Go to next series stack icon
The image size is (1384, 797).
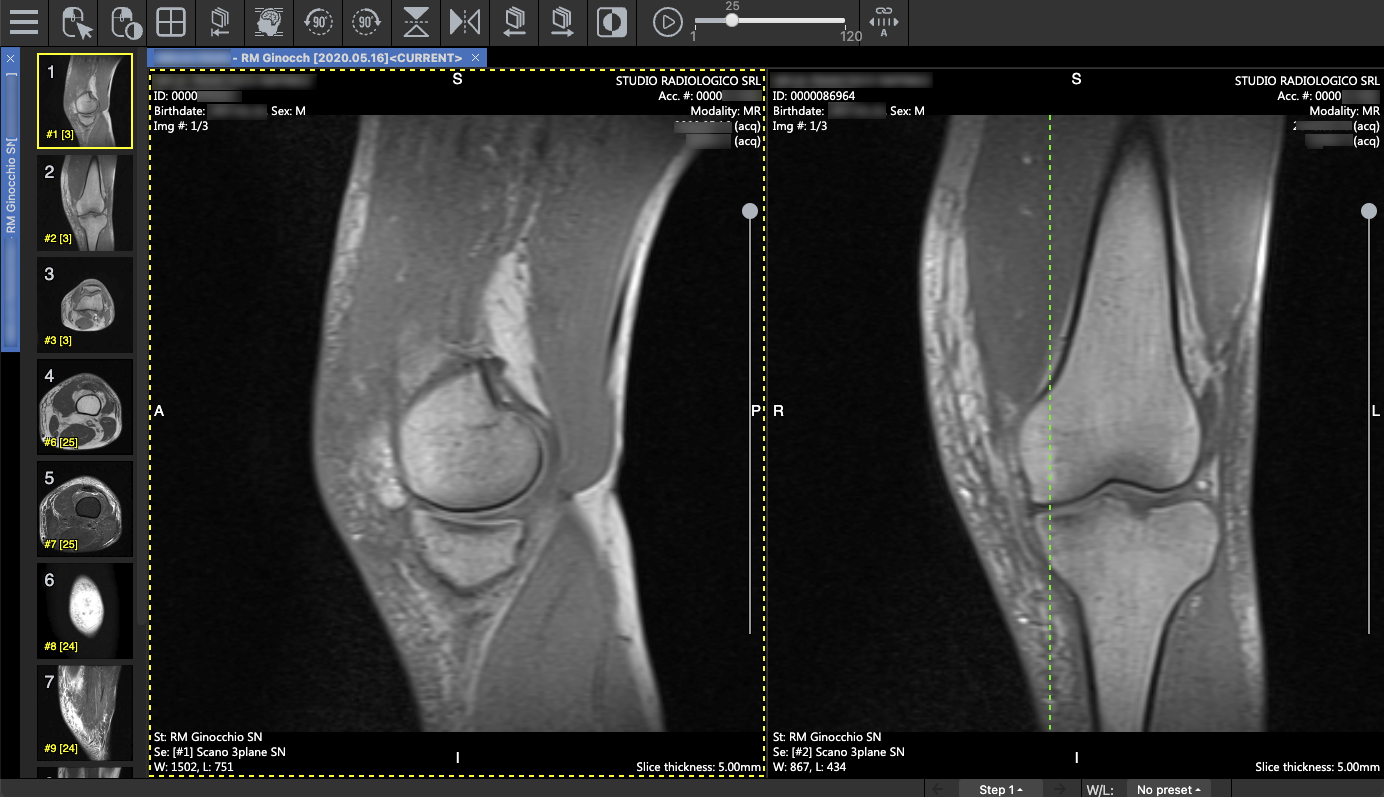coord(563,22)
